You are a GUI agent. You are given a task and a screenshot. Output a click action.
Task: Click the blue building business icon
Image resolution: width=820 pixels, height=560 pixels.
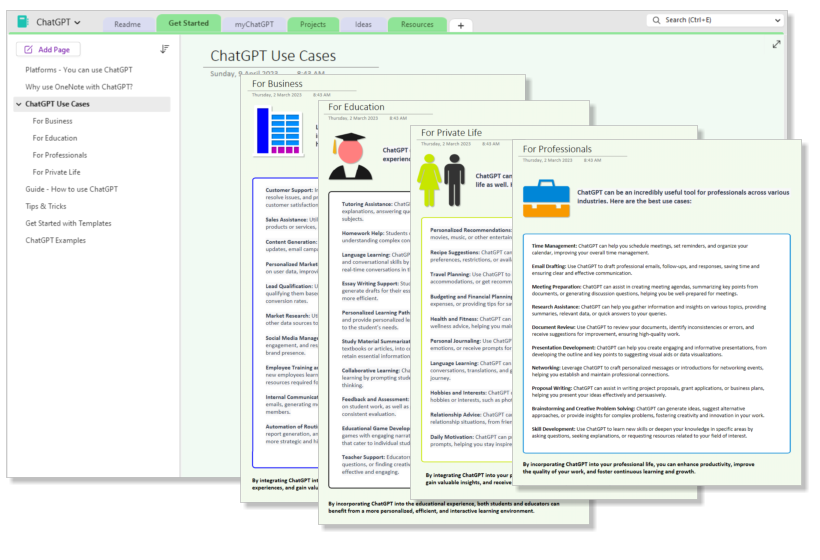coord(279,131)
